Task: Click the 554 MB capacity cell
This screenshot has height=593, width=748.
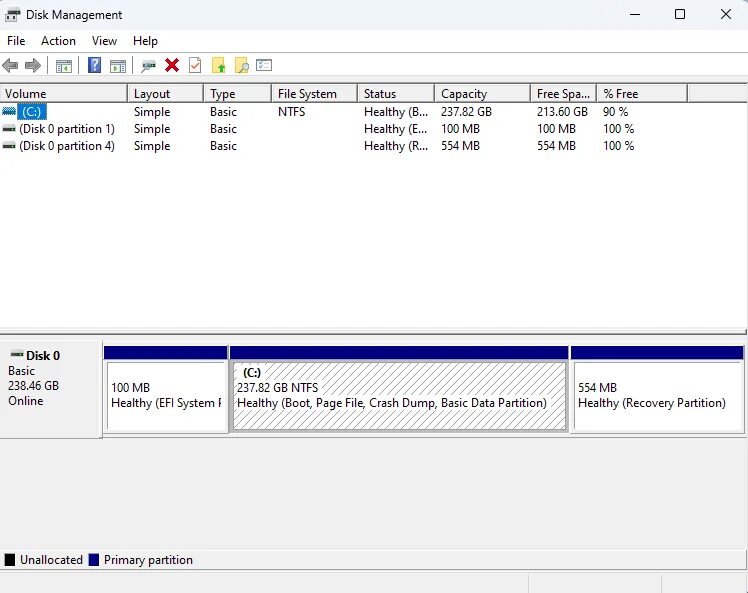Action: 460,146
